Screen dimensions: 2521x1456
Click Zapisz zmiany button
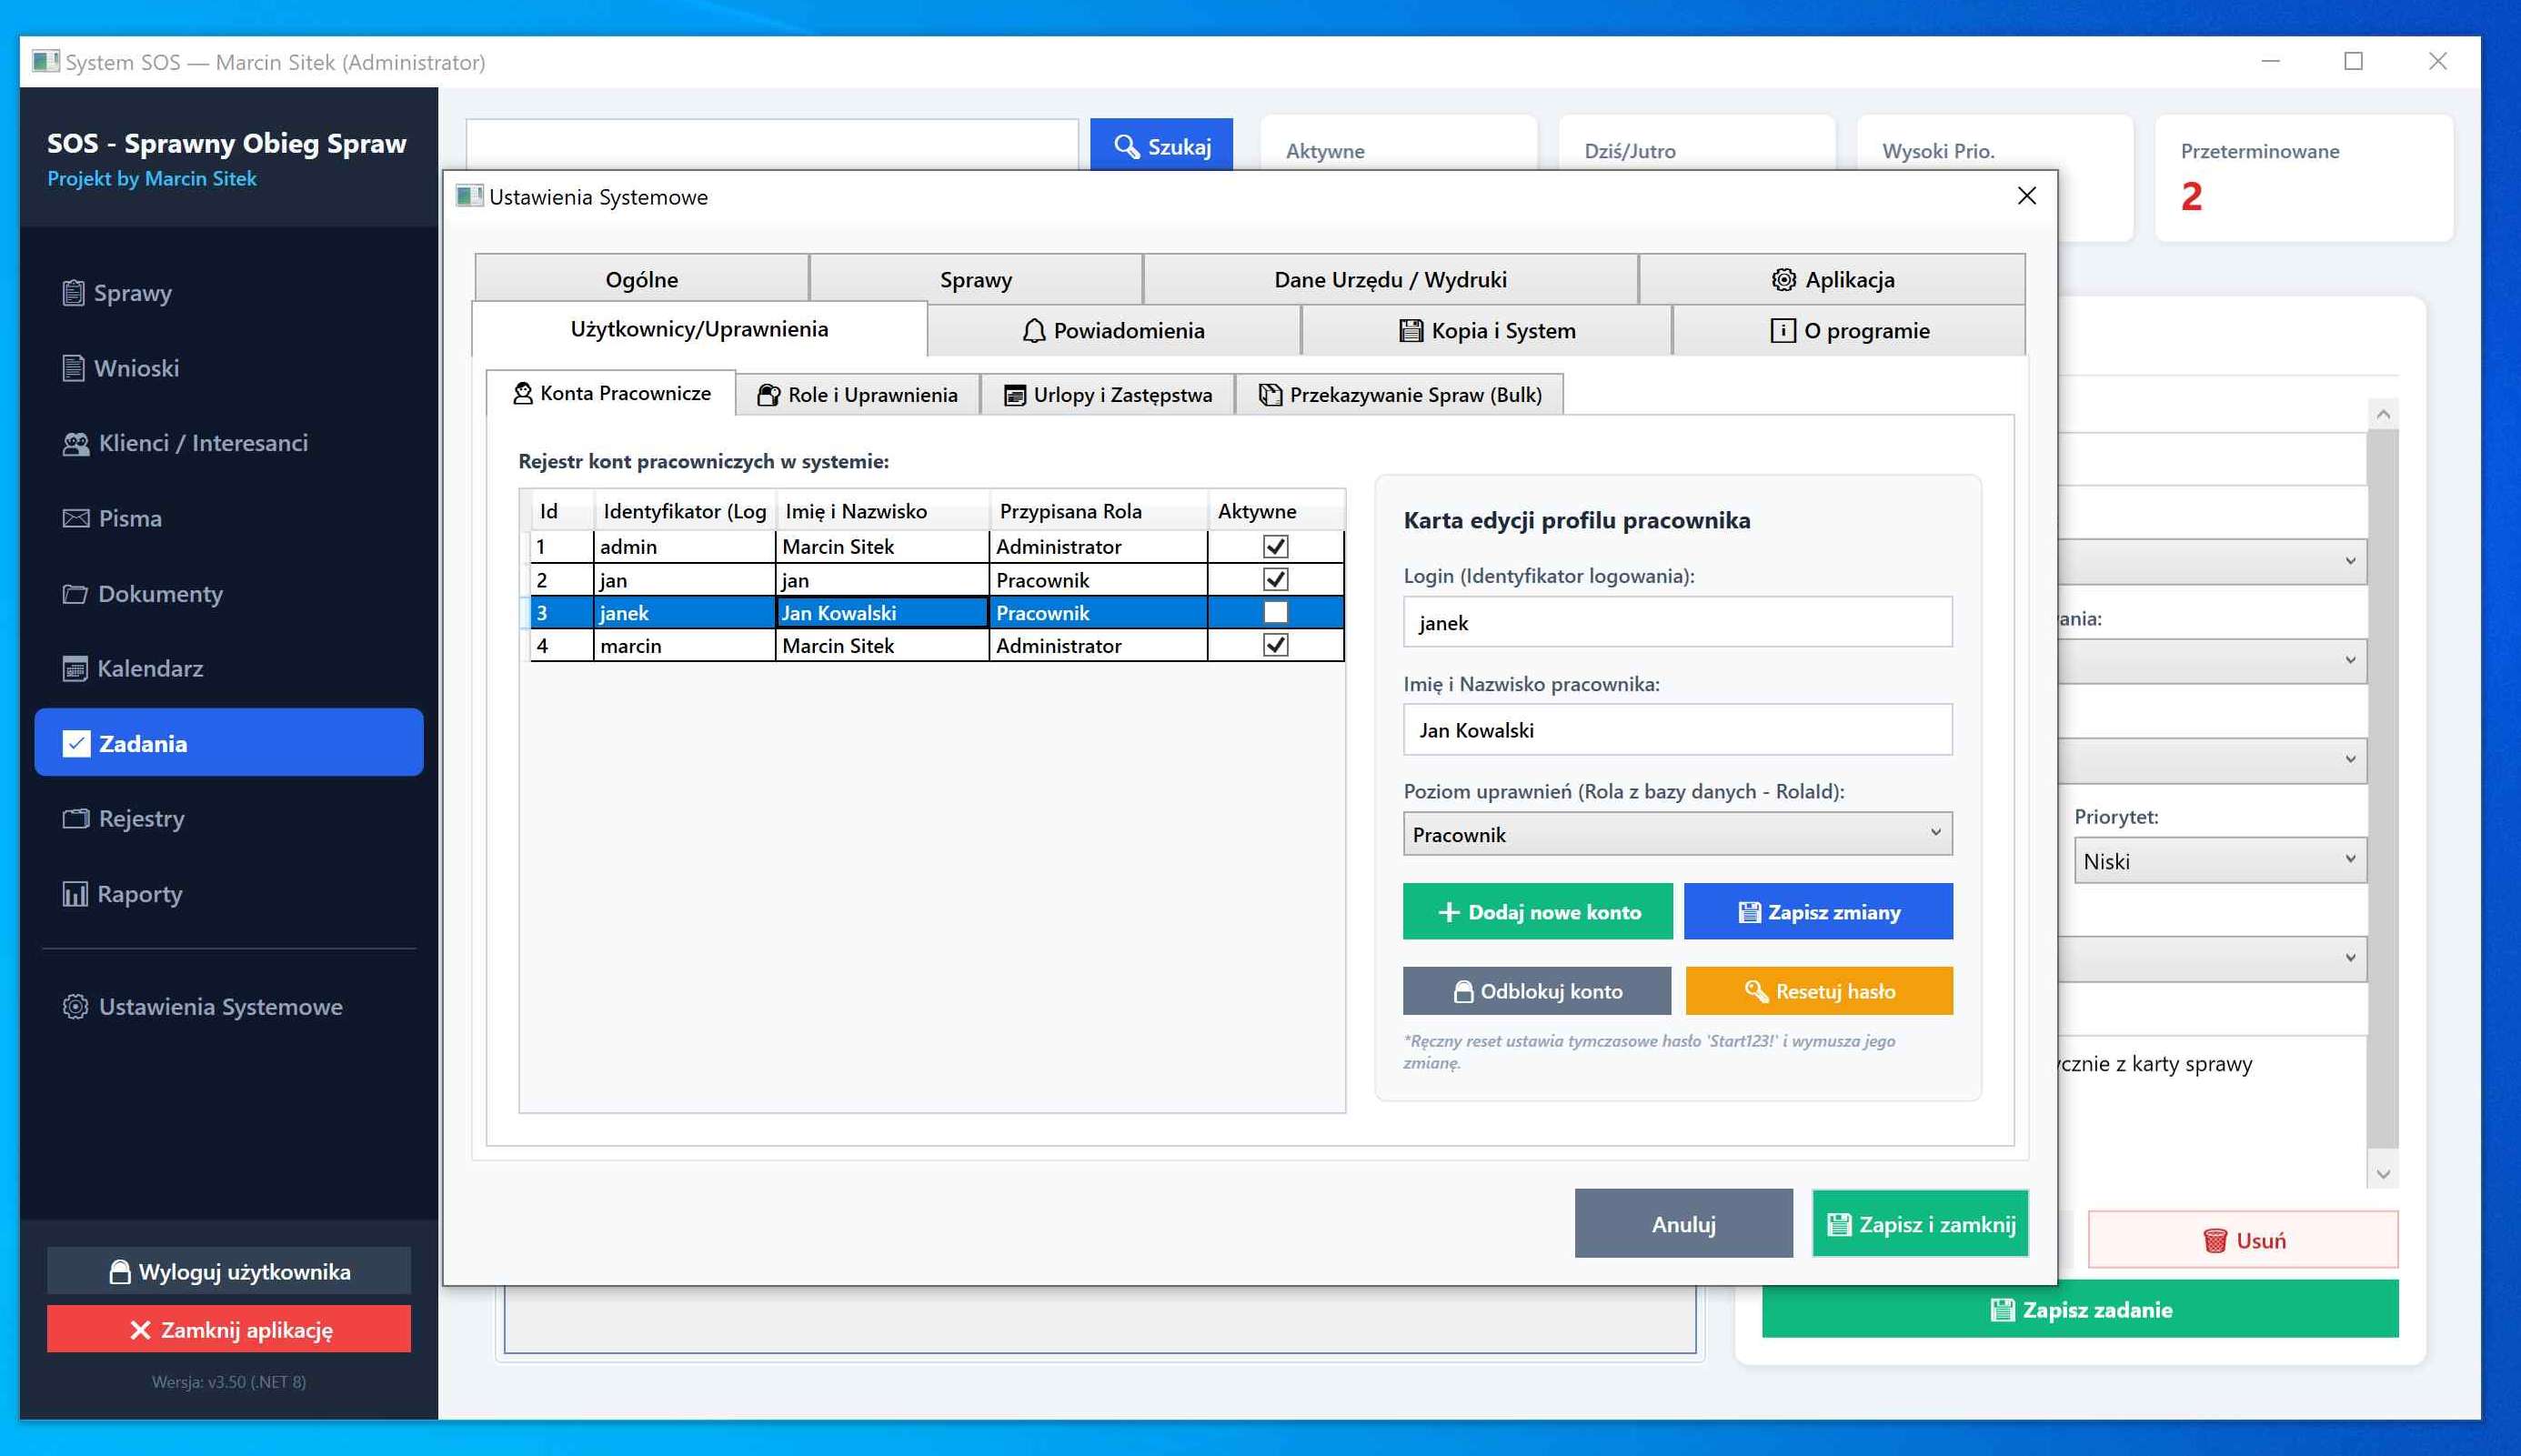pos(1818,911)
